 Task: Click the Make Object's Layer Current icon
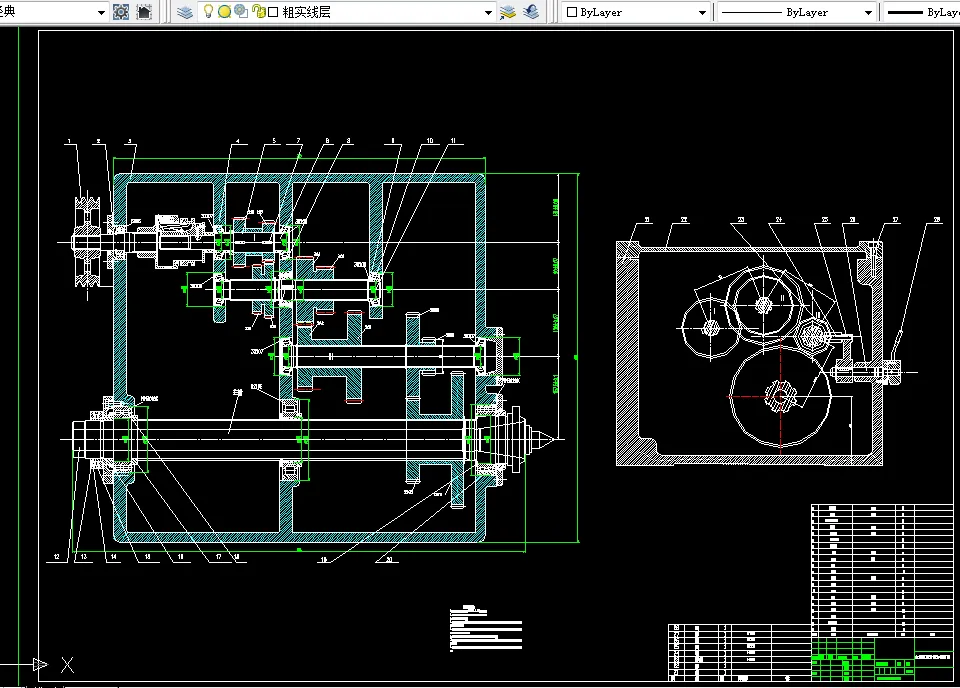pos(508,12)
